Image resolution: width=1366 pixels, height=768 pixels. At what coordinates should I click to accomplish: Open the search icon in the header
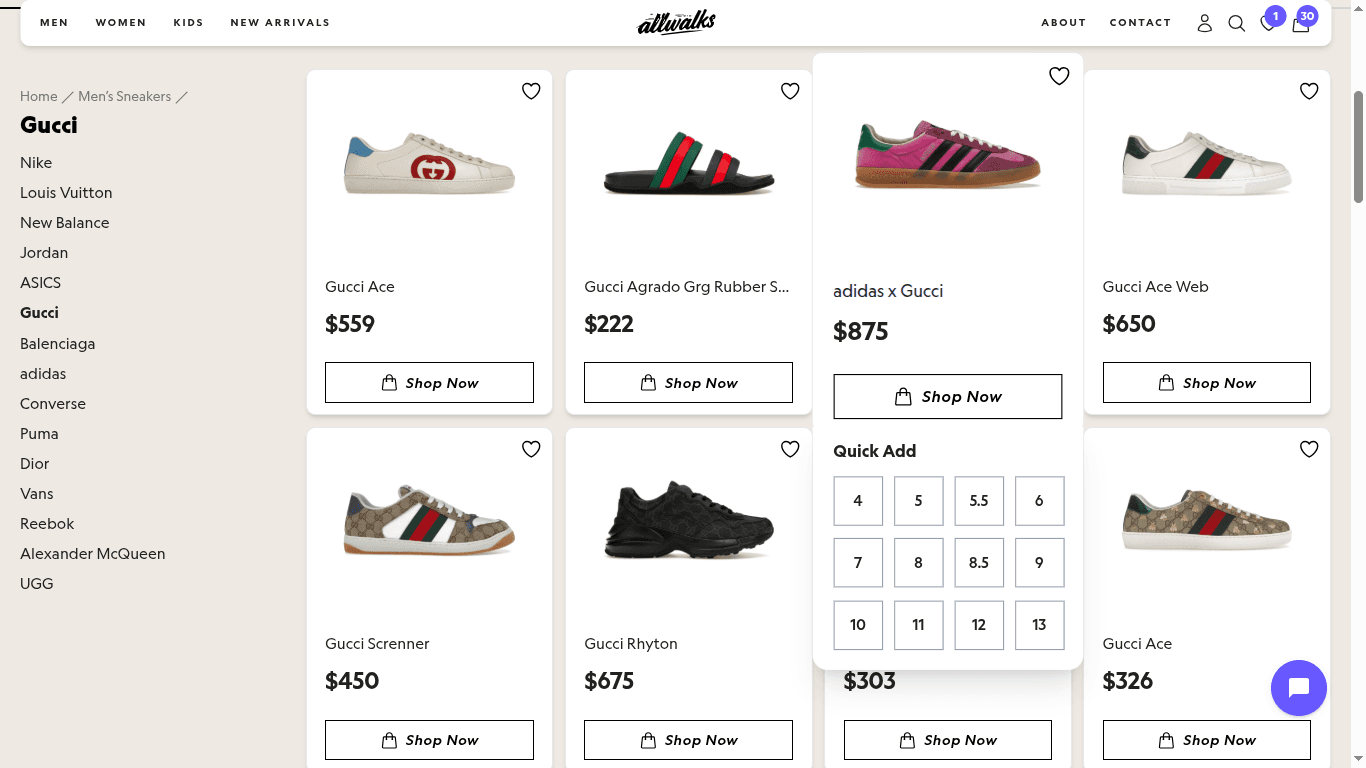tap(1237, 22)
